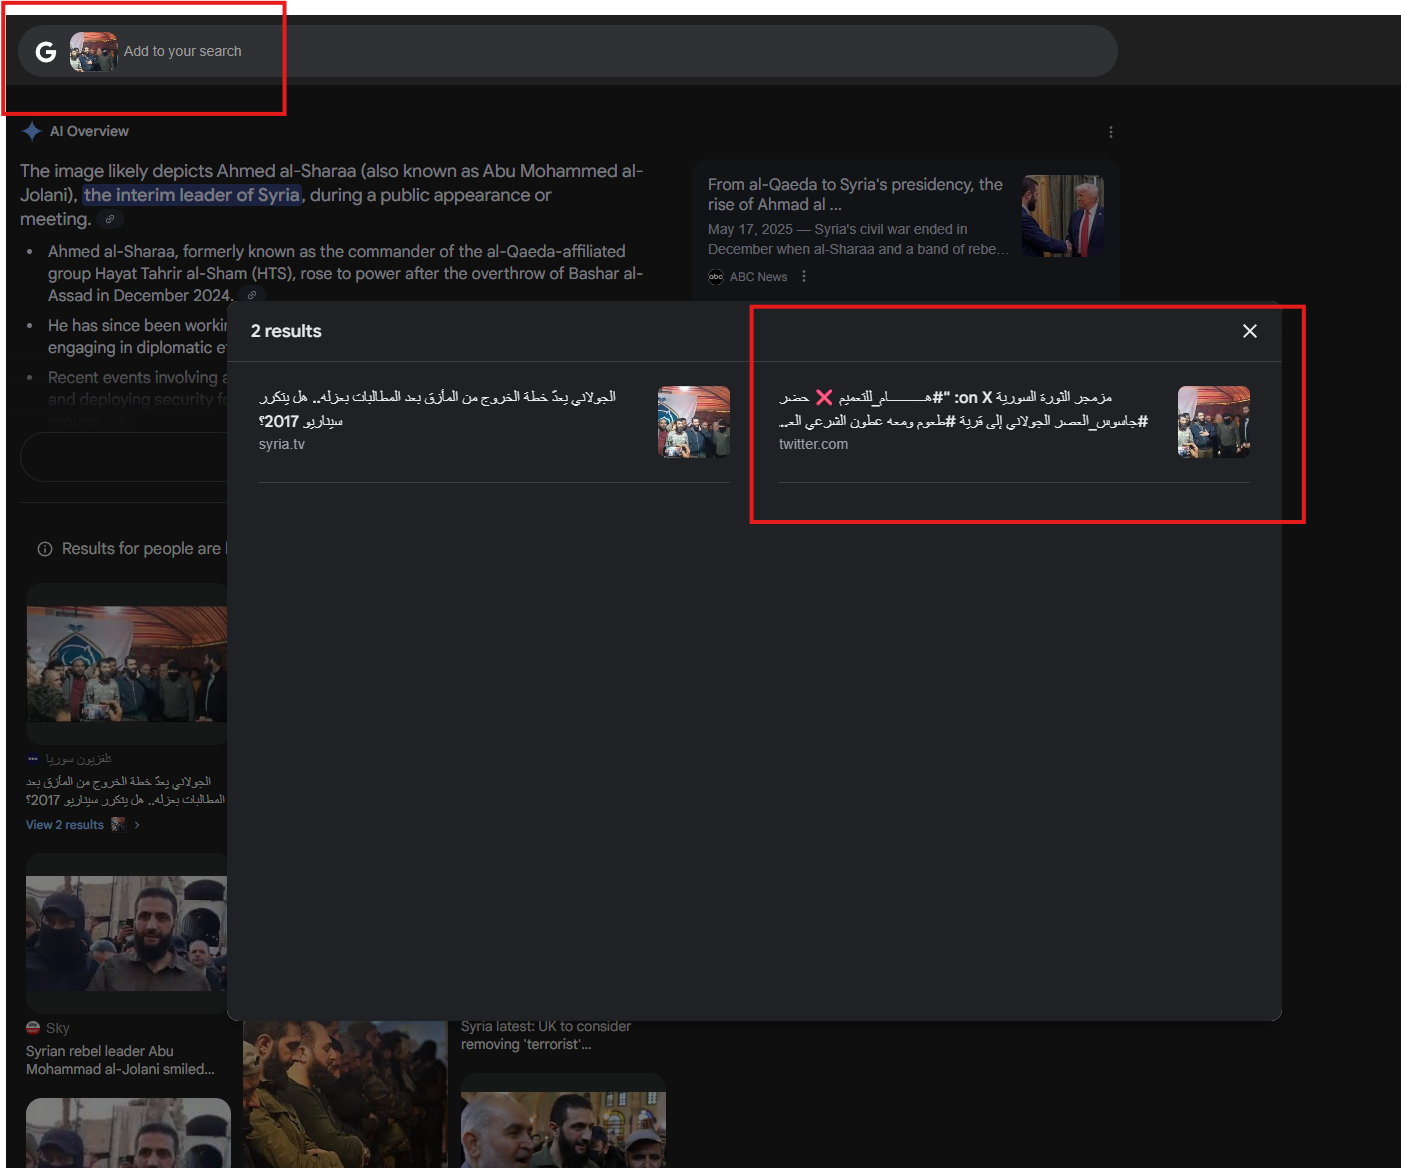Click the syria.tv result thumbnail

click(x=694, y=422)
